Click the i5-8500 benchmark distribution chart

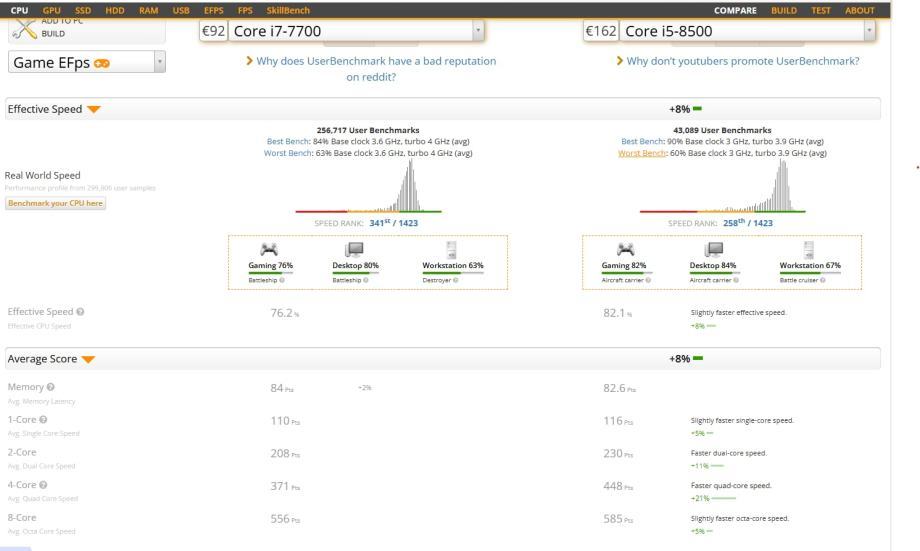point(723,186)
